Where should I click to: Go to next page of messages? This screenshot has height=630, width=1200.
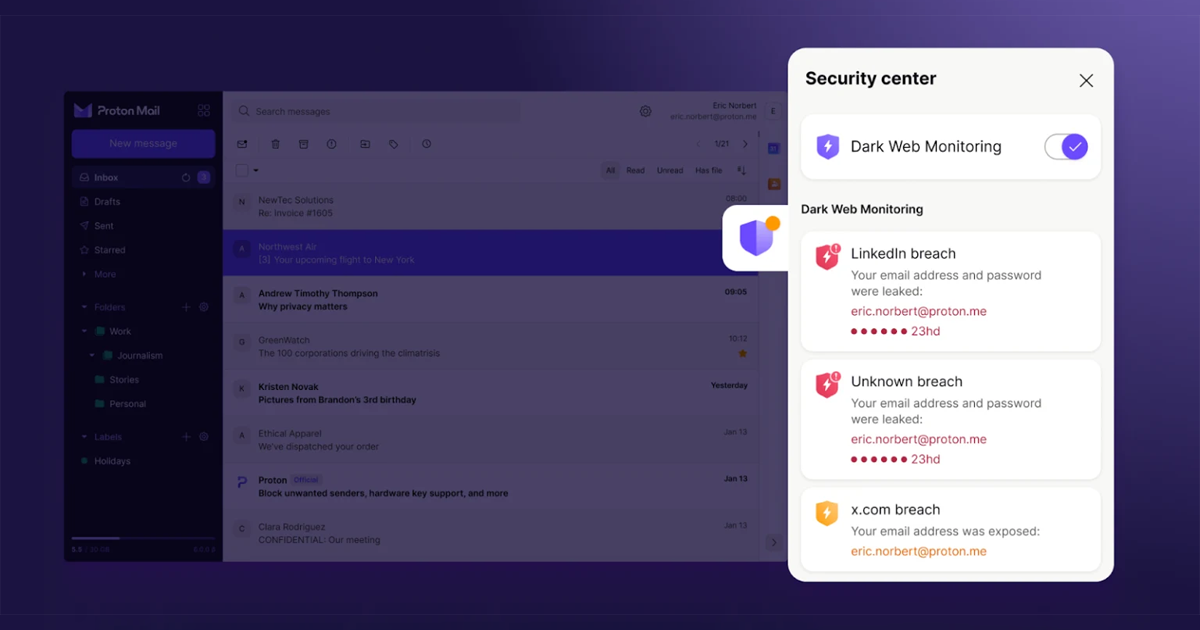click(x=745, y=144)
